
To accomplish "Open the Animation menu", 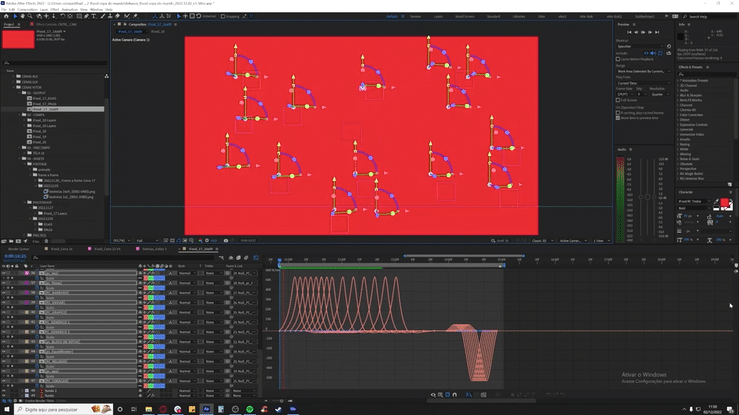I will [x=70, y=9].
